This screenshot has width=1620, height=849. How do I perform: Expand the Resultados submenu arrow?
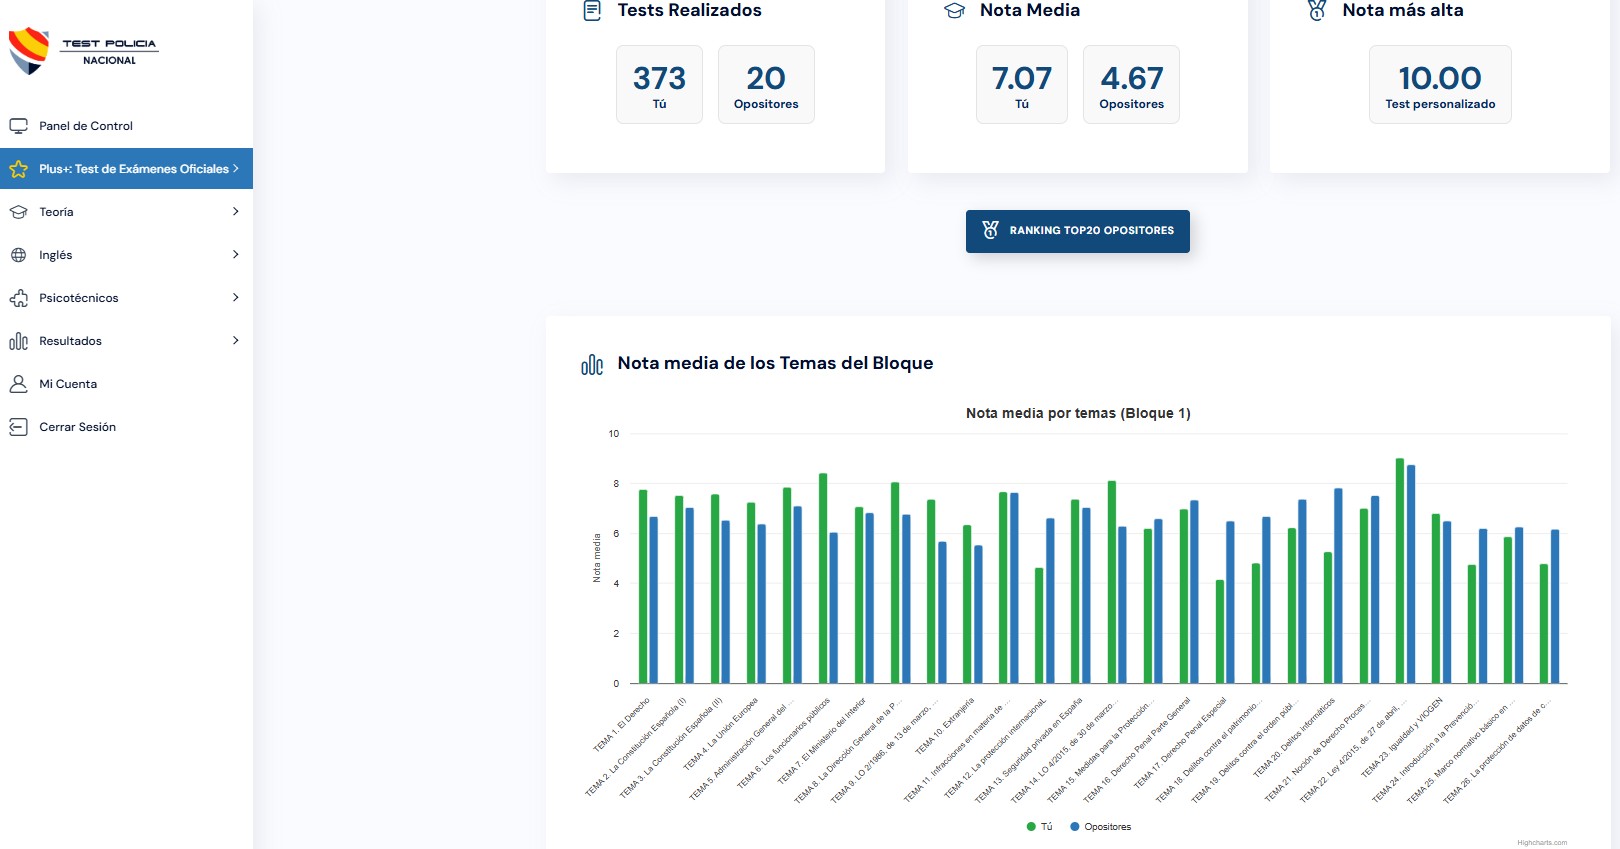(x=236, y=341)
